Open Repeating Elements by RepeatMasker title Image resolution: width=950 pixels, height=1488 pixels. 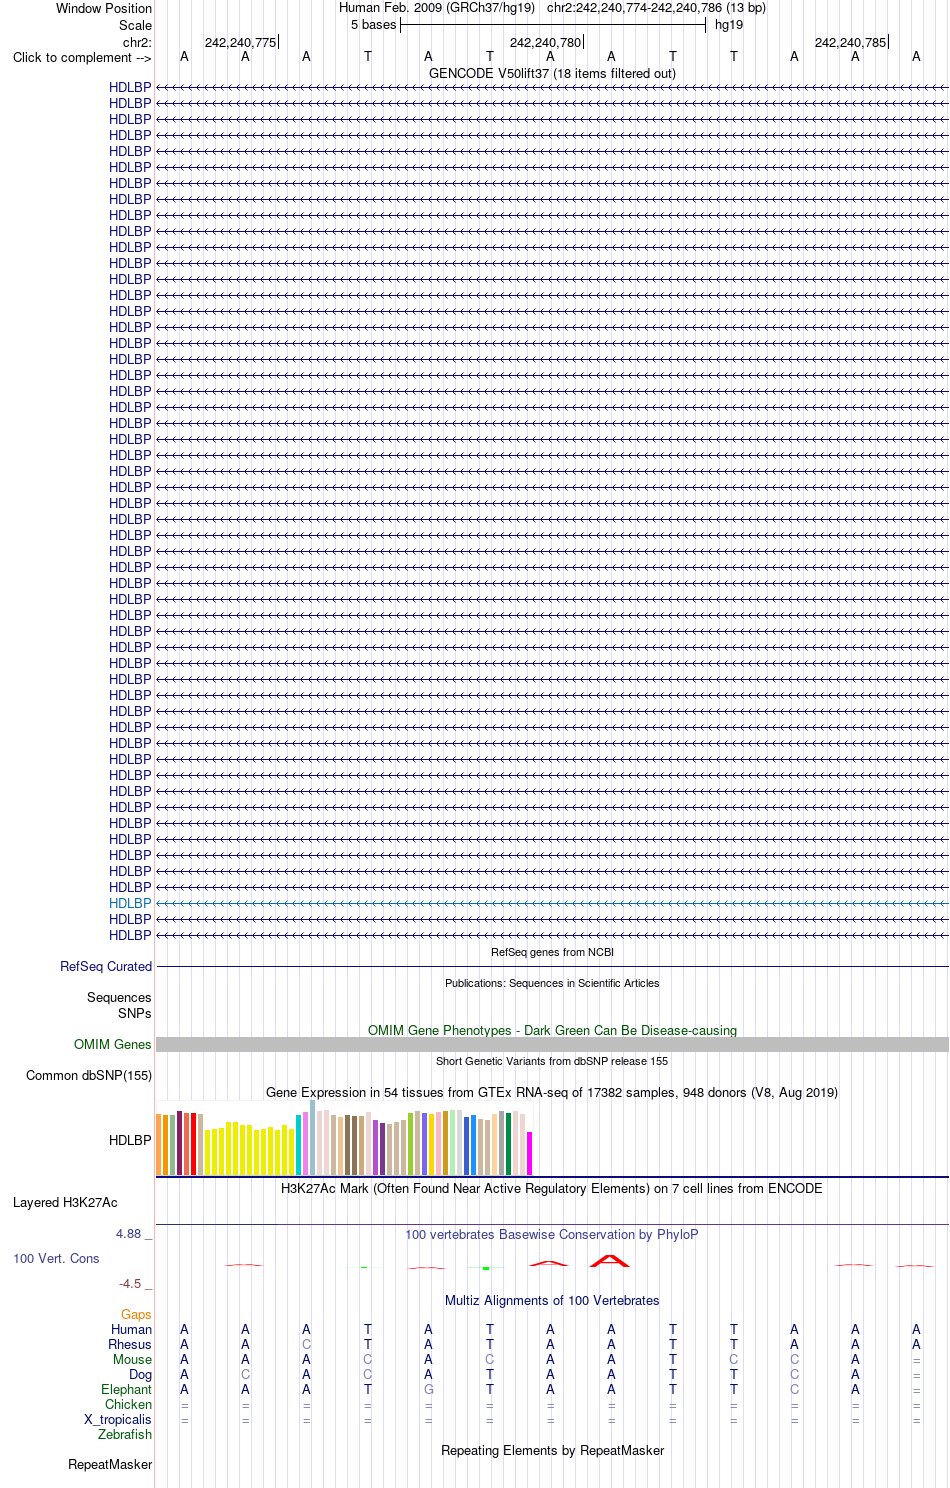[552, 1450]
